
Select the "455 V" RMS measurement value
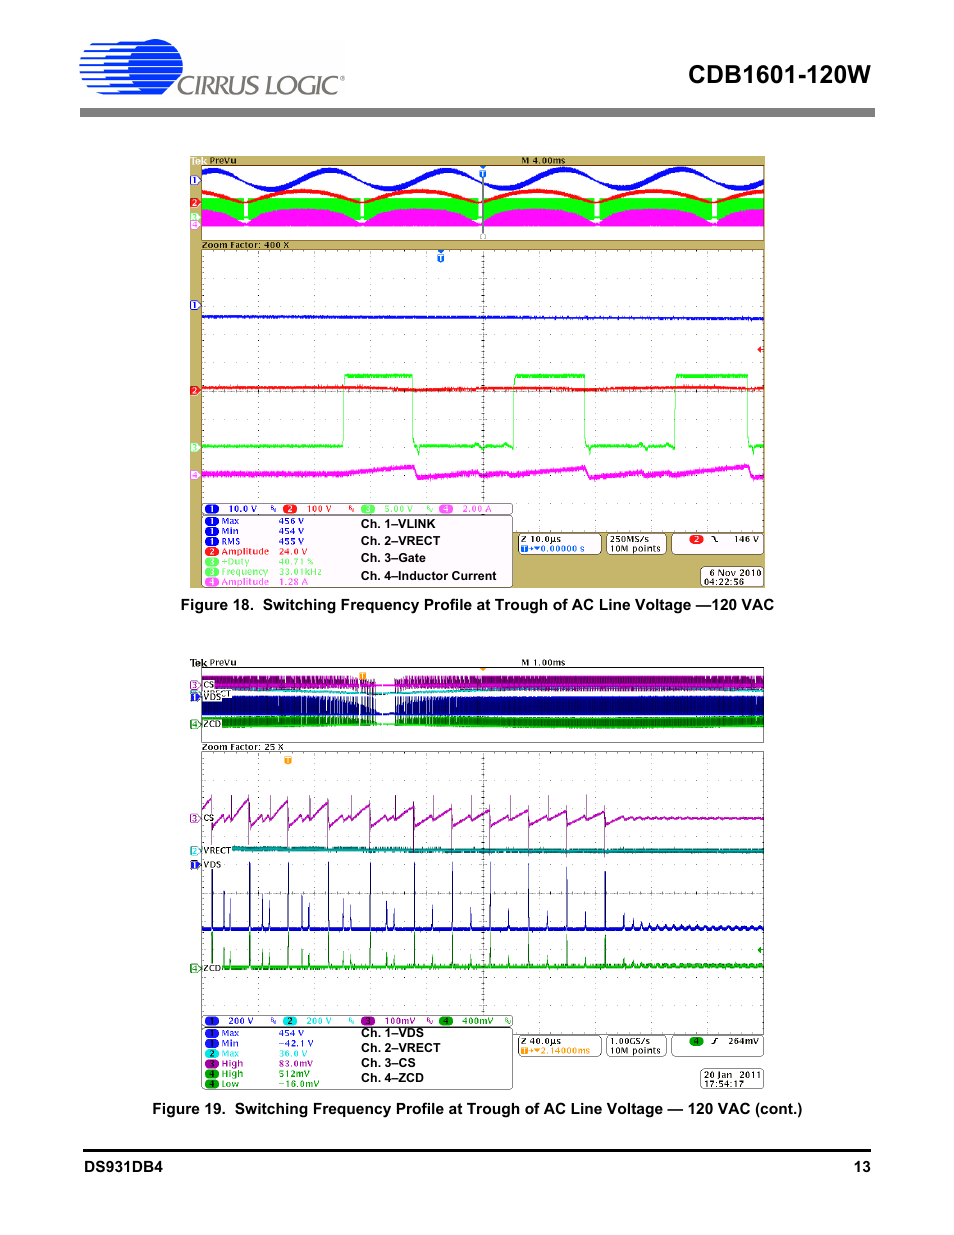(291, 541)
